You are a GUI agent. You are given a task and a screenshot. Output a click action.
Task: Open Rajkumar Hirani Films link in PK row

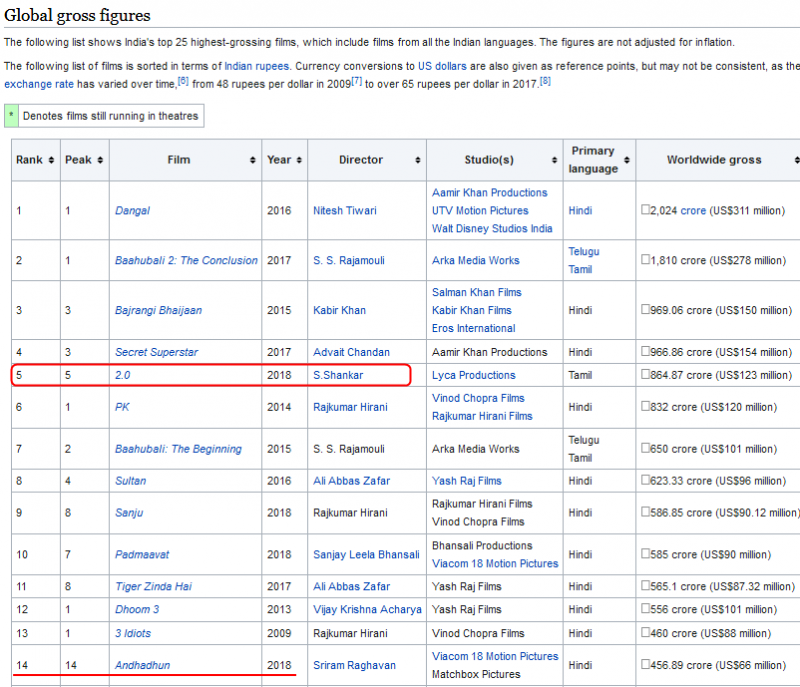(482, 416)
